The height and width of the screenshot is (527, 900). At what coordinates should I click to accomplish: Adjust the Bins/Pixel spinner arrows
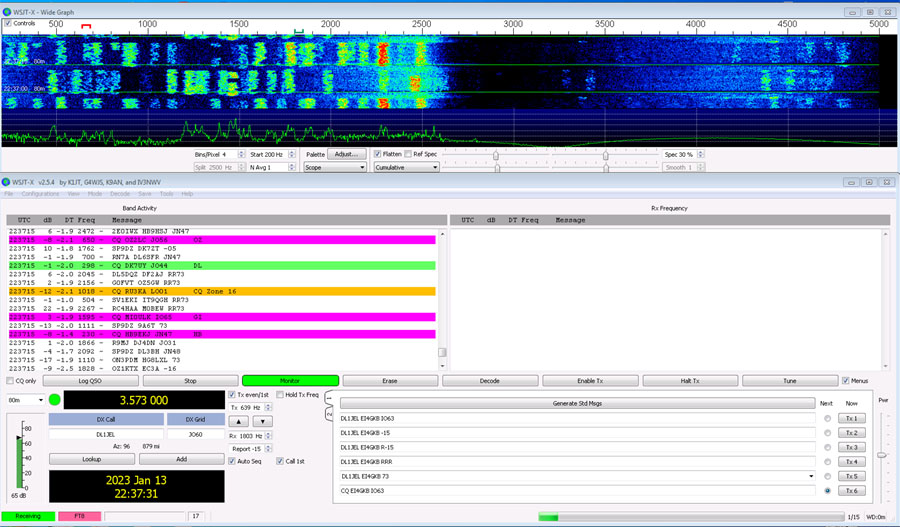pyautogui.click(x=241, y=154)
